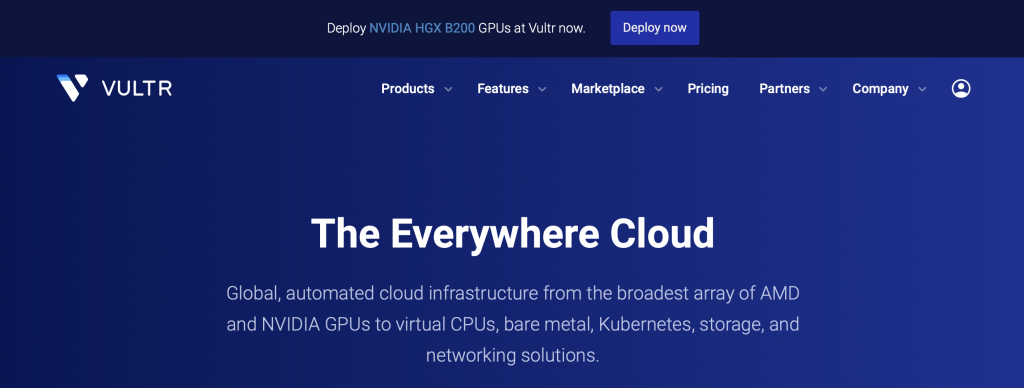Screen dimensions: 1024x388
Task: Open the Marketplace menu
Action: (608, 89)
